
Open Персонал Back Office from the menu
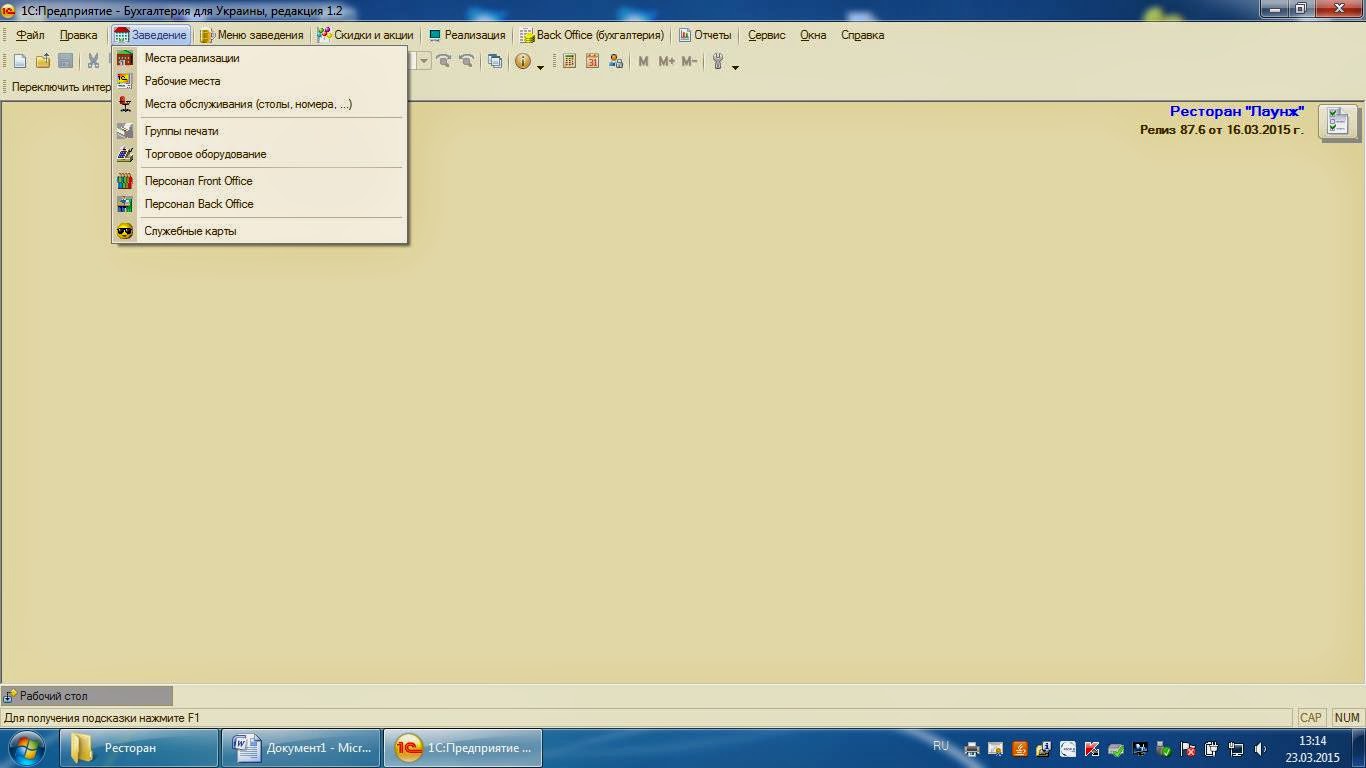point(260,204)
